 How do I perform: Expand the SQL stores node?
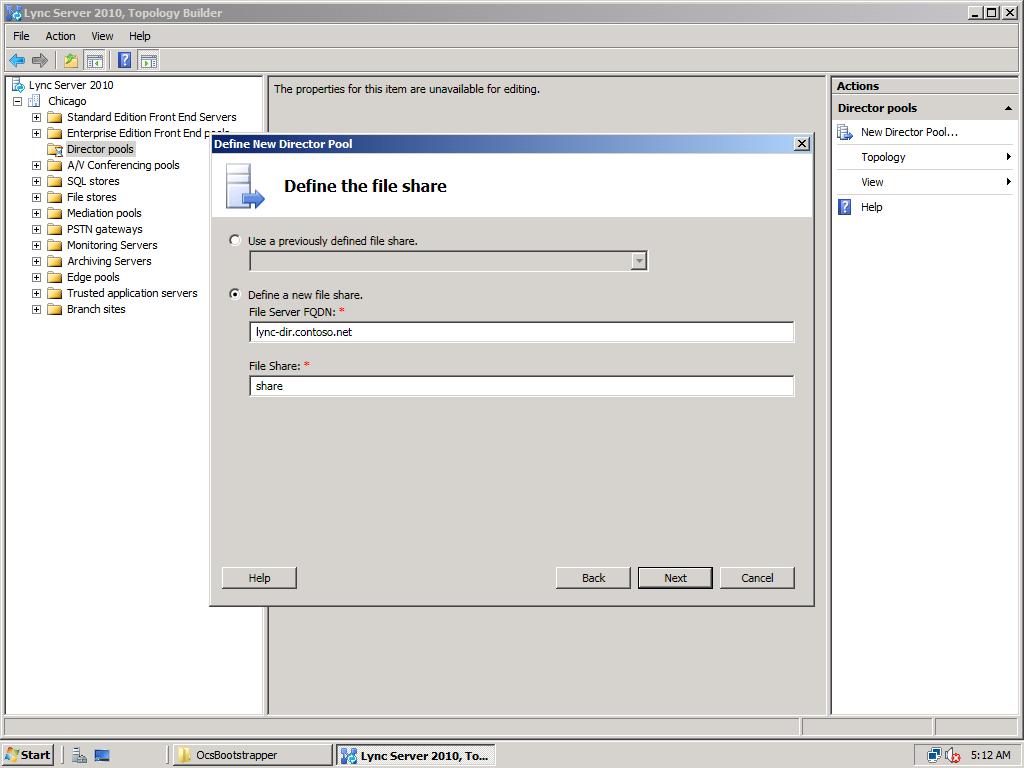click(x=37, y=182)
